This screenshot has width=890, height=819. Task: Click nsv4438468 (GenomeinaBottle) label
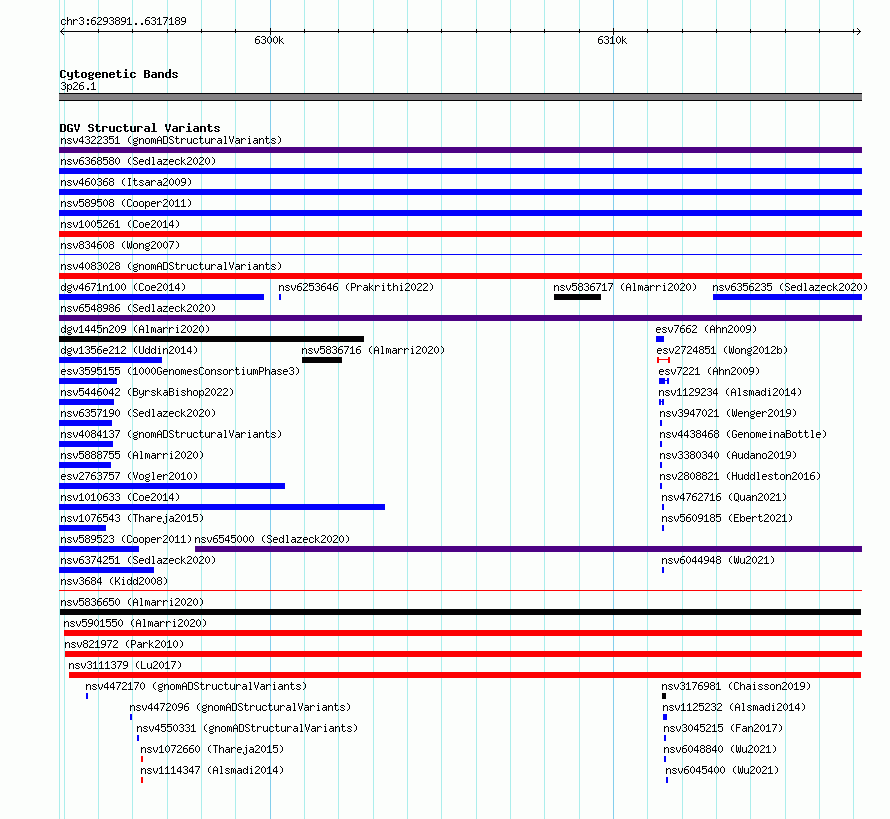pyautogui.click(x=743, y=434)
